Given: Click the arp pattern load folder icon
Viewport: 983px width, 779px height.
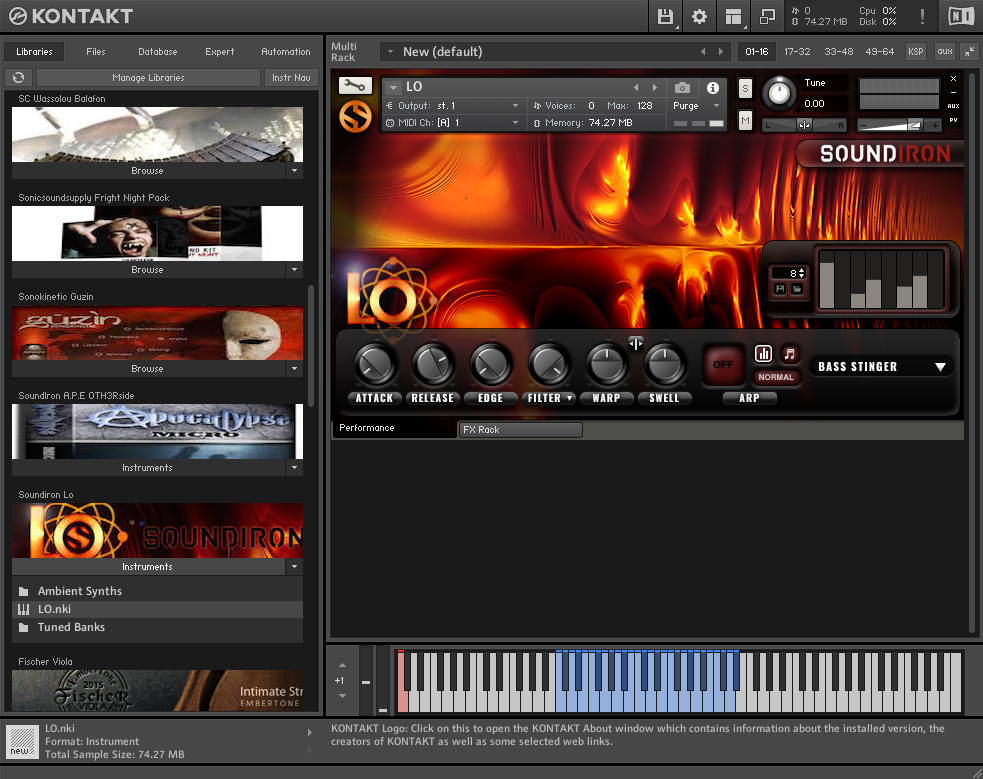Looking at the screenshot, I should click(797, 289).
